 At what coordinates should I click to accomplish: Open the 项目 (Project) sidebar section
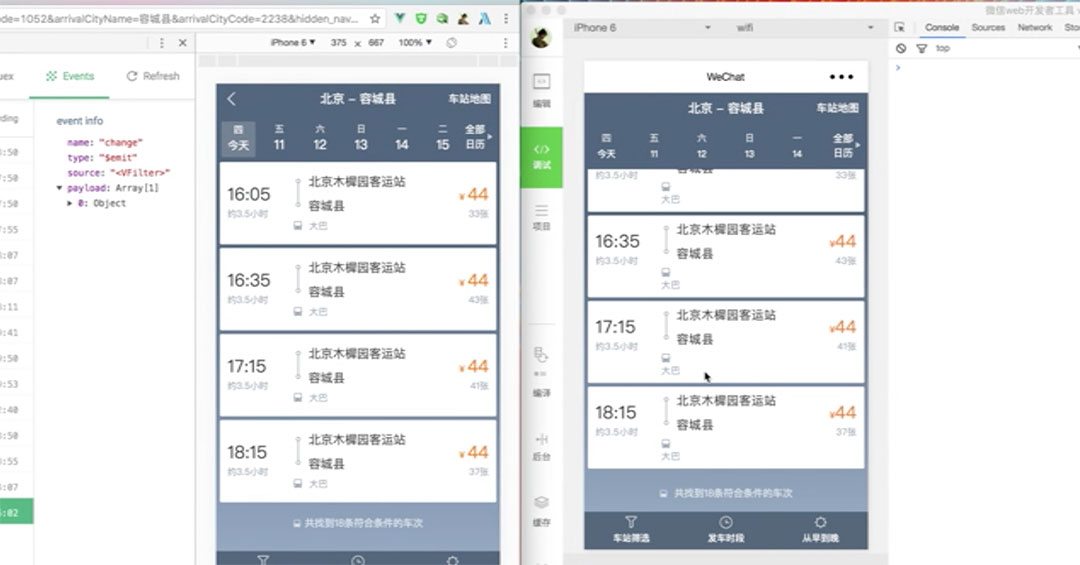click(541, 217)
